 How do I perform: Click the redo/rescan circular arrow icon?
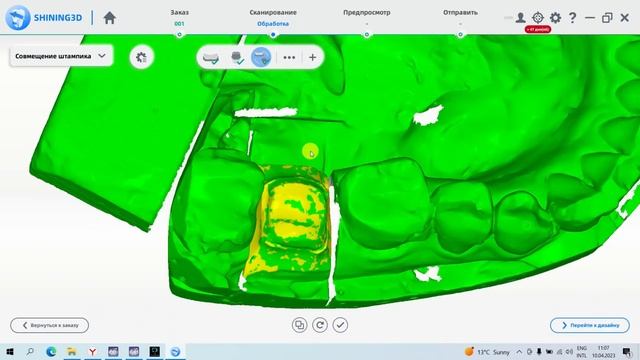pos(320,325)
